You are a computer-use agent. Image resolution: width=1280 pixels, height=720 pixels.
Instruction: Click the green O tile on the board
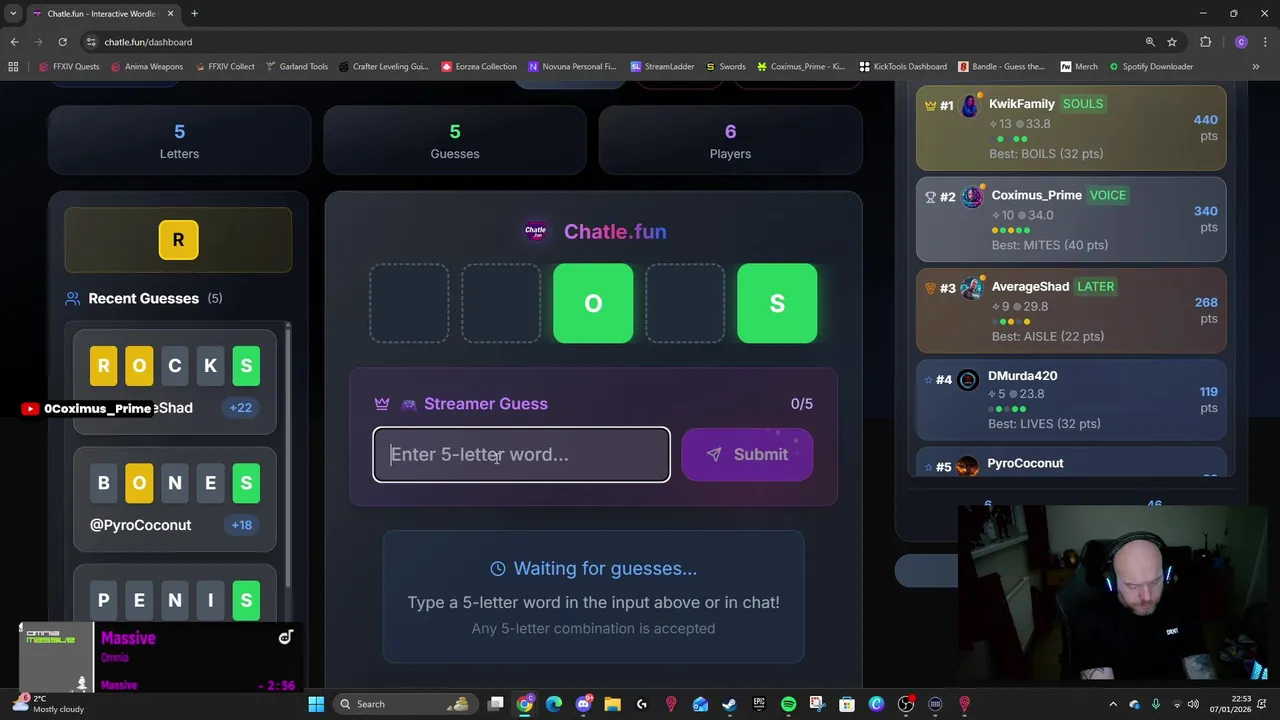[x=593, y=303]
